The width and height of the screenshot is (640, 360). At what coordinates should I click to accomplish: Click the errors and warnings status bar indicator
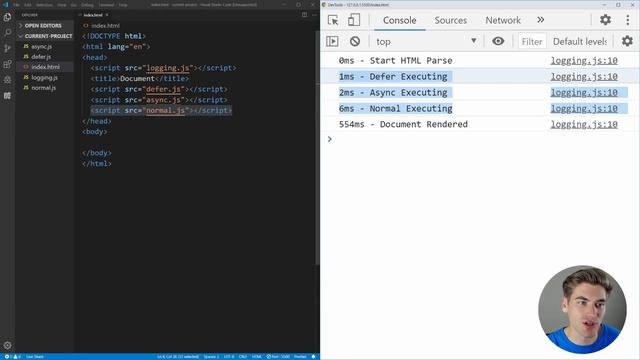coord(12,356)
